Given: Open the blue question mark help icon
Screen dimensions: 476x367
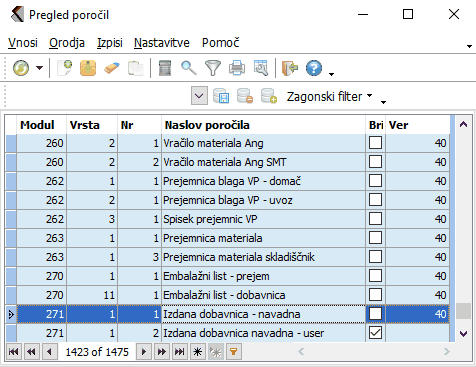Looking at the screenshot, I should tap(314, 68).
